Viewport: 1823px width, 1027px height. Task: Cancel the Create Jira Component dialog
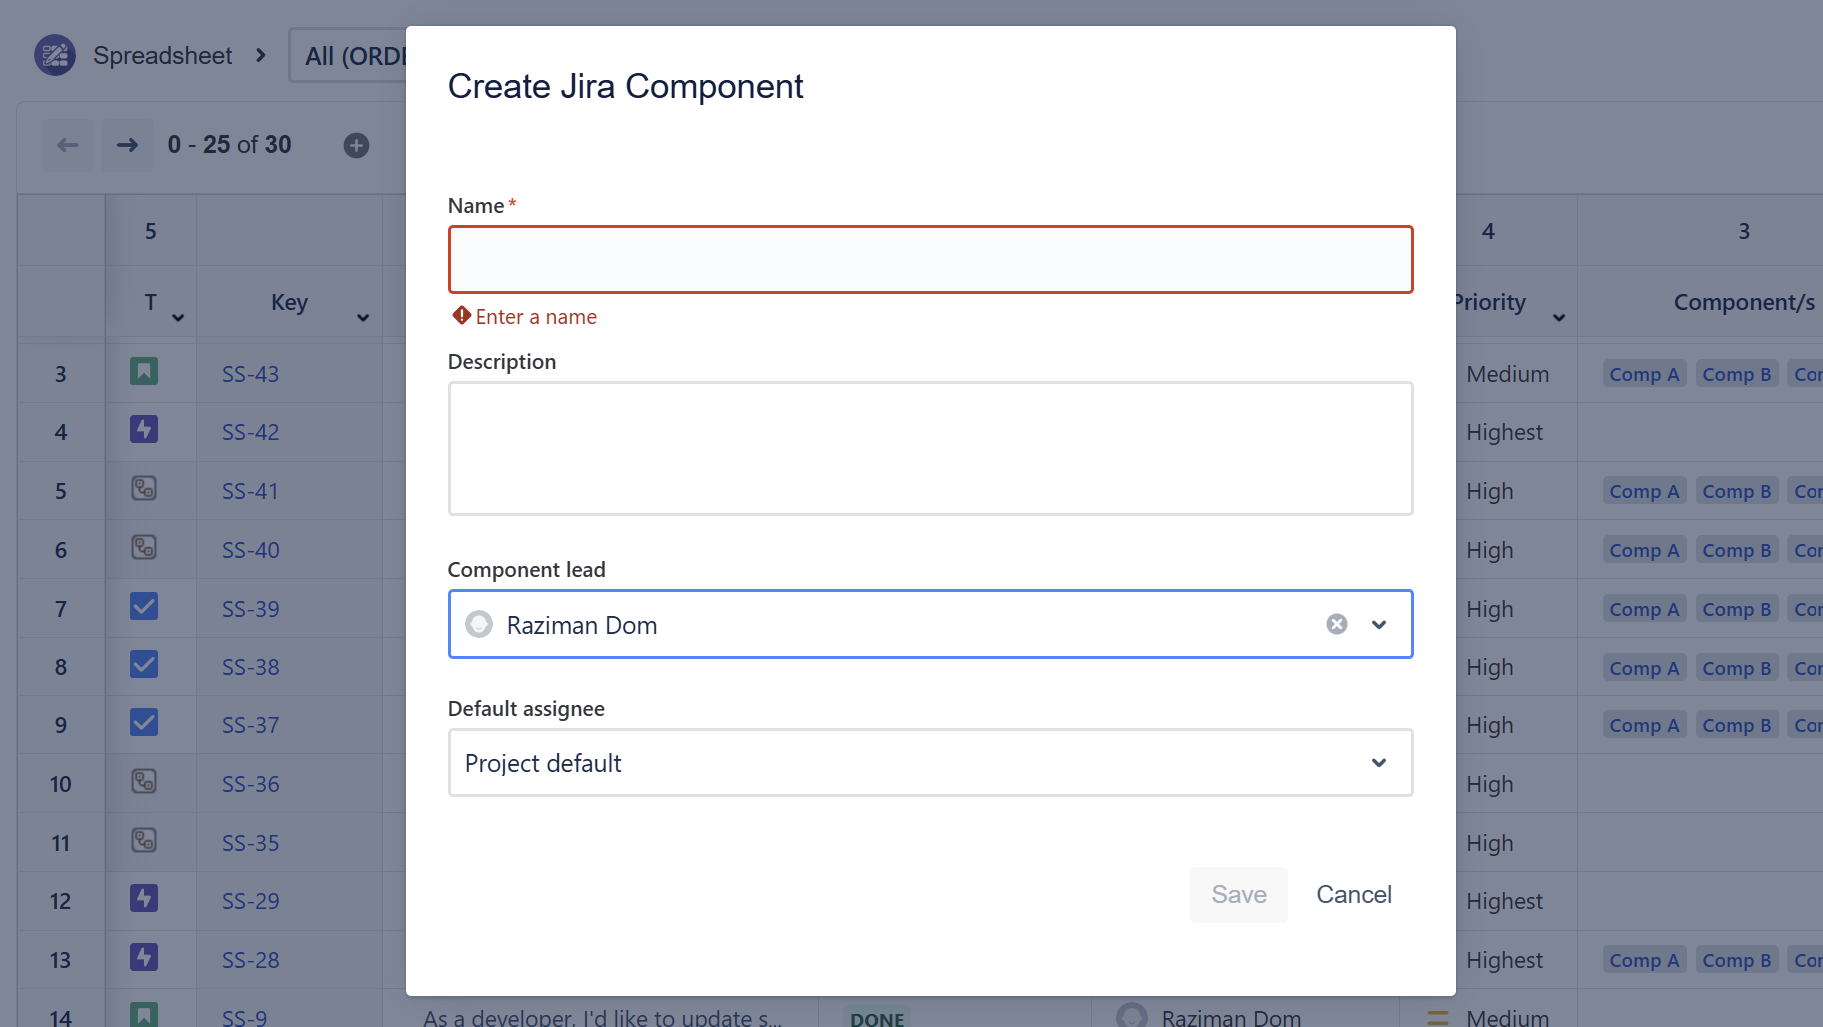click(x=1353, y=894)
